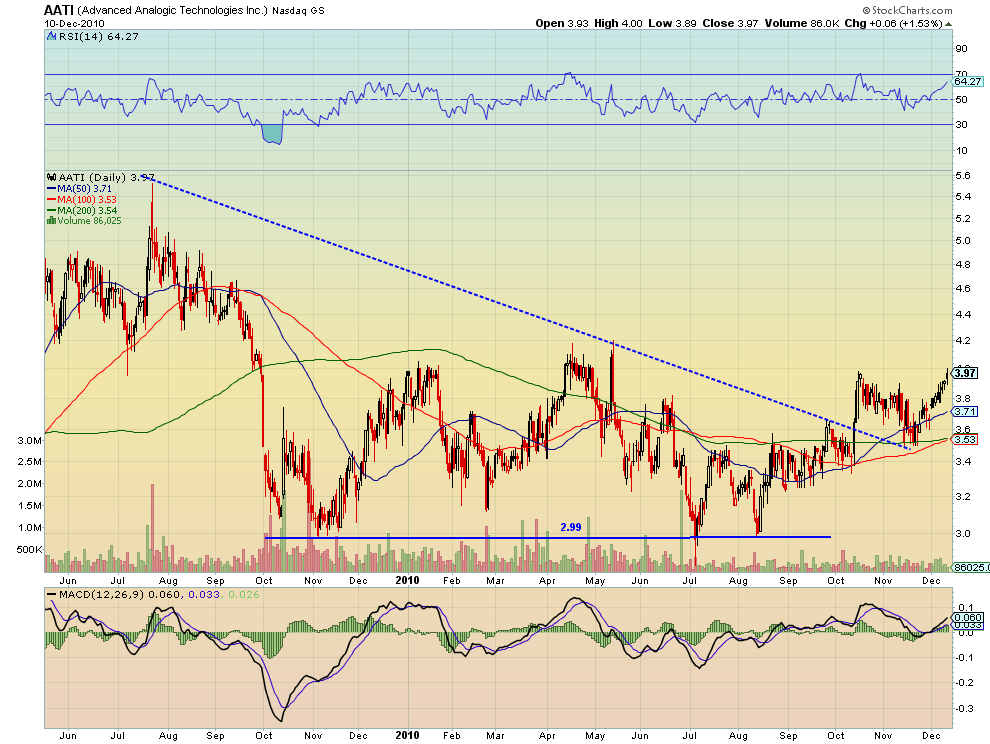Image resolution: width=990 pixels, height=744 pixels.
Task: Click the green MA(200) line swatch
Action: 52,211
